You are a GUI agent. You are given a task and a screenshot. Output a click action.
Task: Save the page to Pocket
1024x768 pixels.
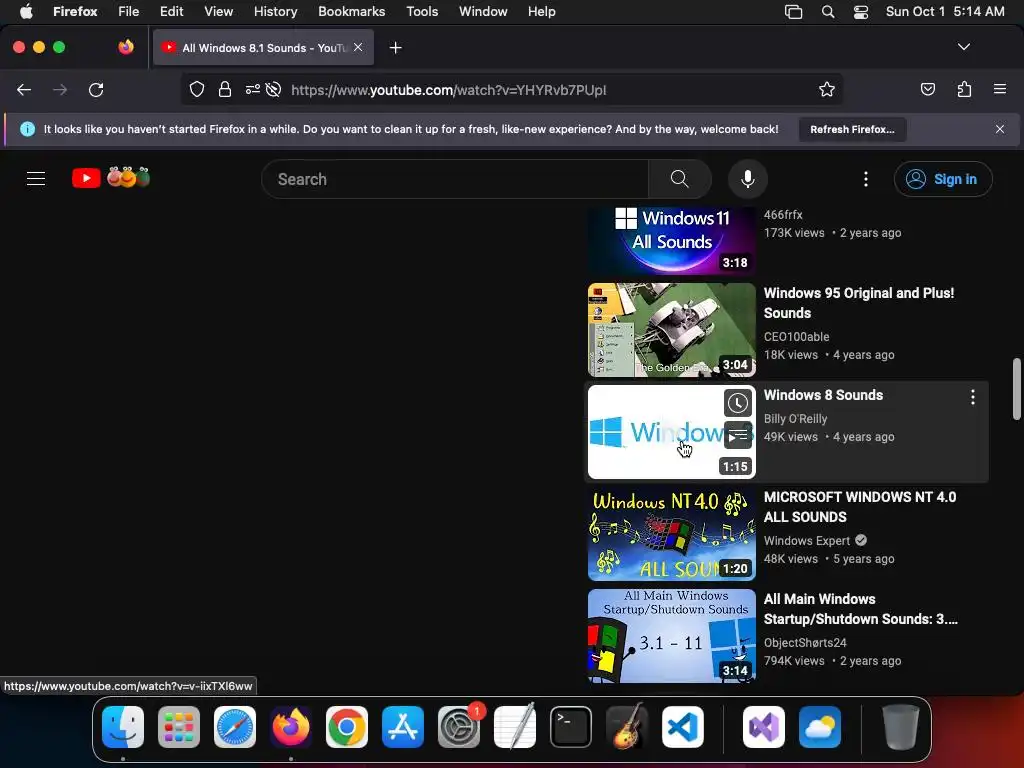click(x=927, y=89)
